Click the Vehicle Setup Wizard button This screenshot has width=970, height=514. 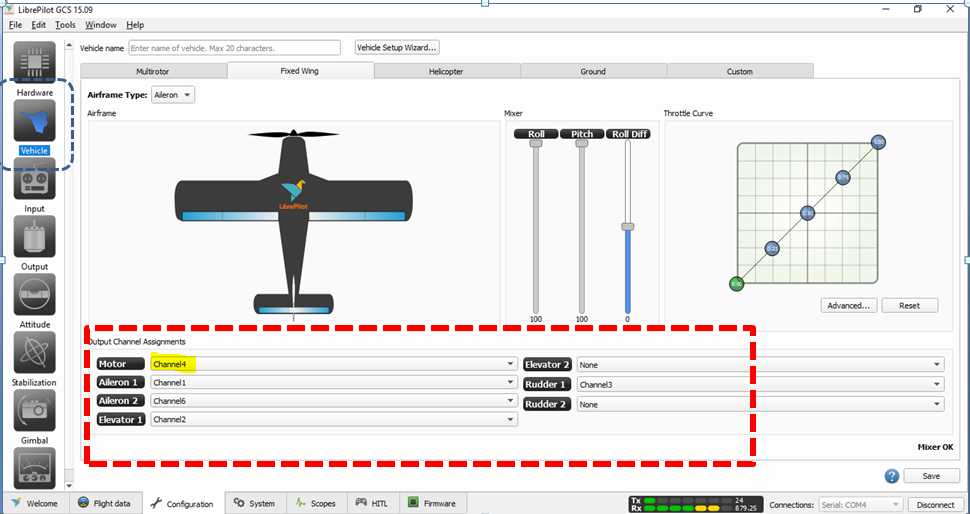click(x=397, y=47)
